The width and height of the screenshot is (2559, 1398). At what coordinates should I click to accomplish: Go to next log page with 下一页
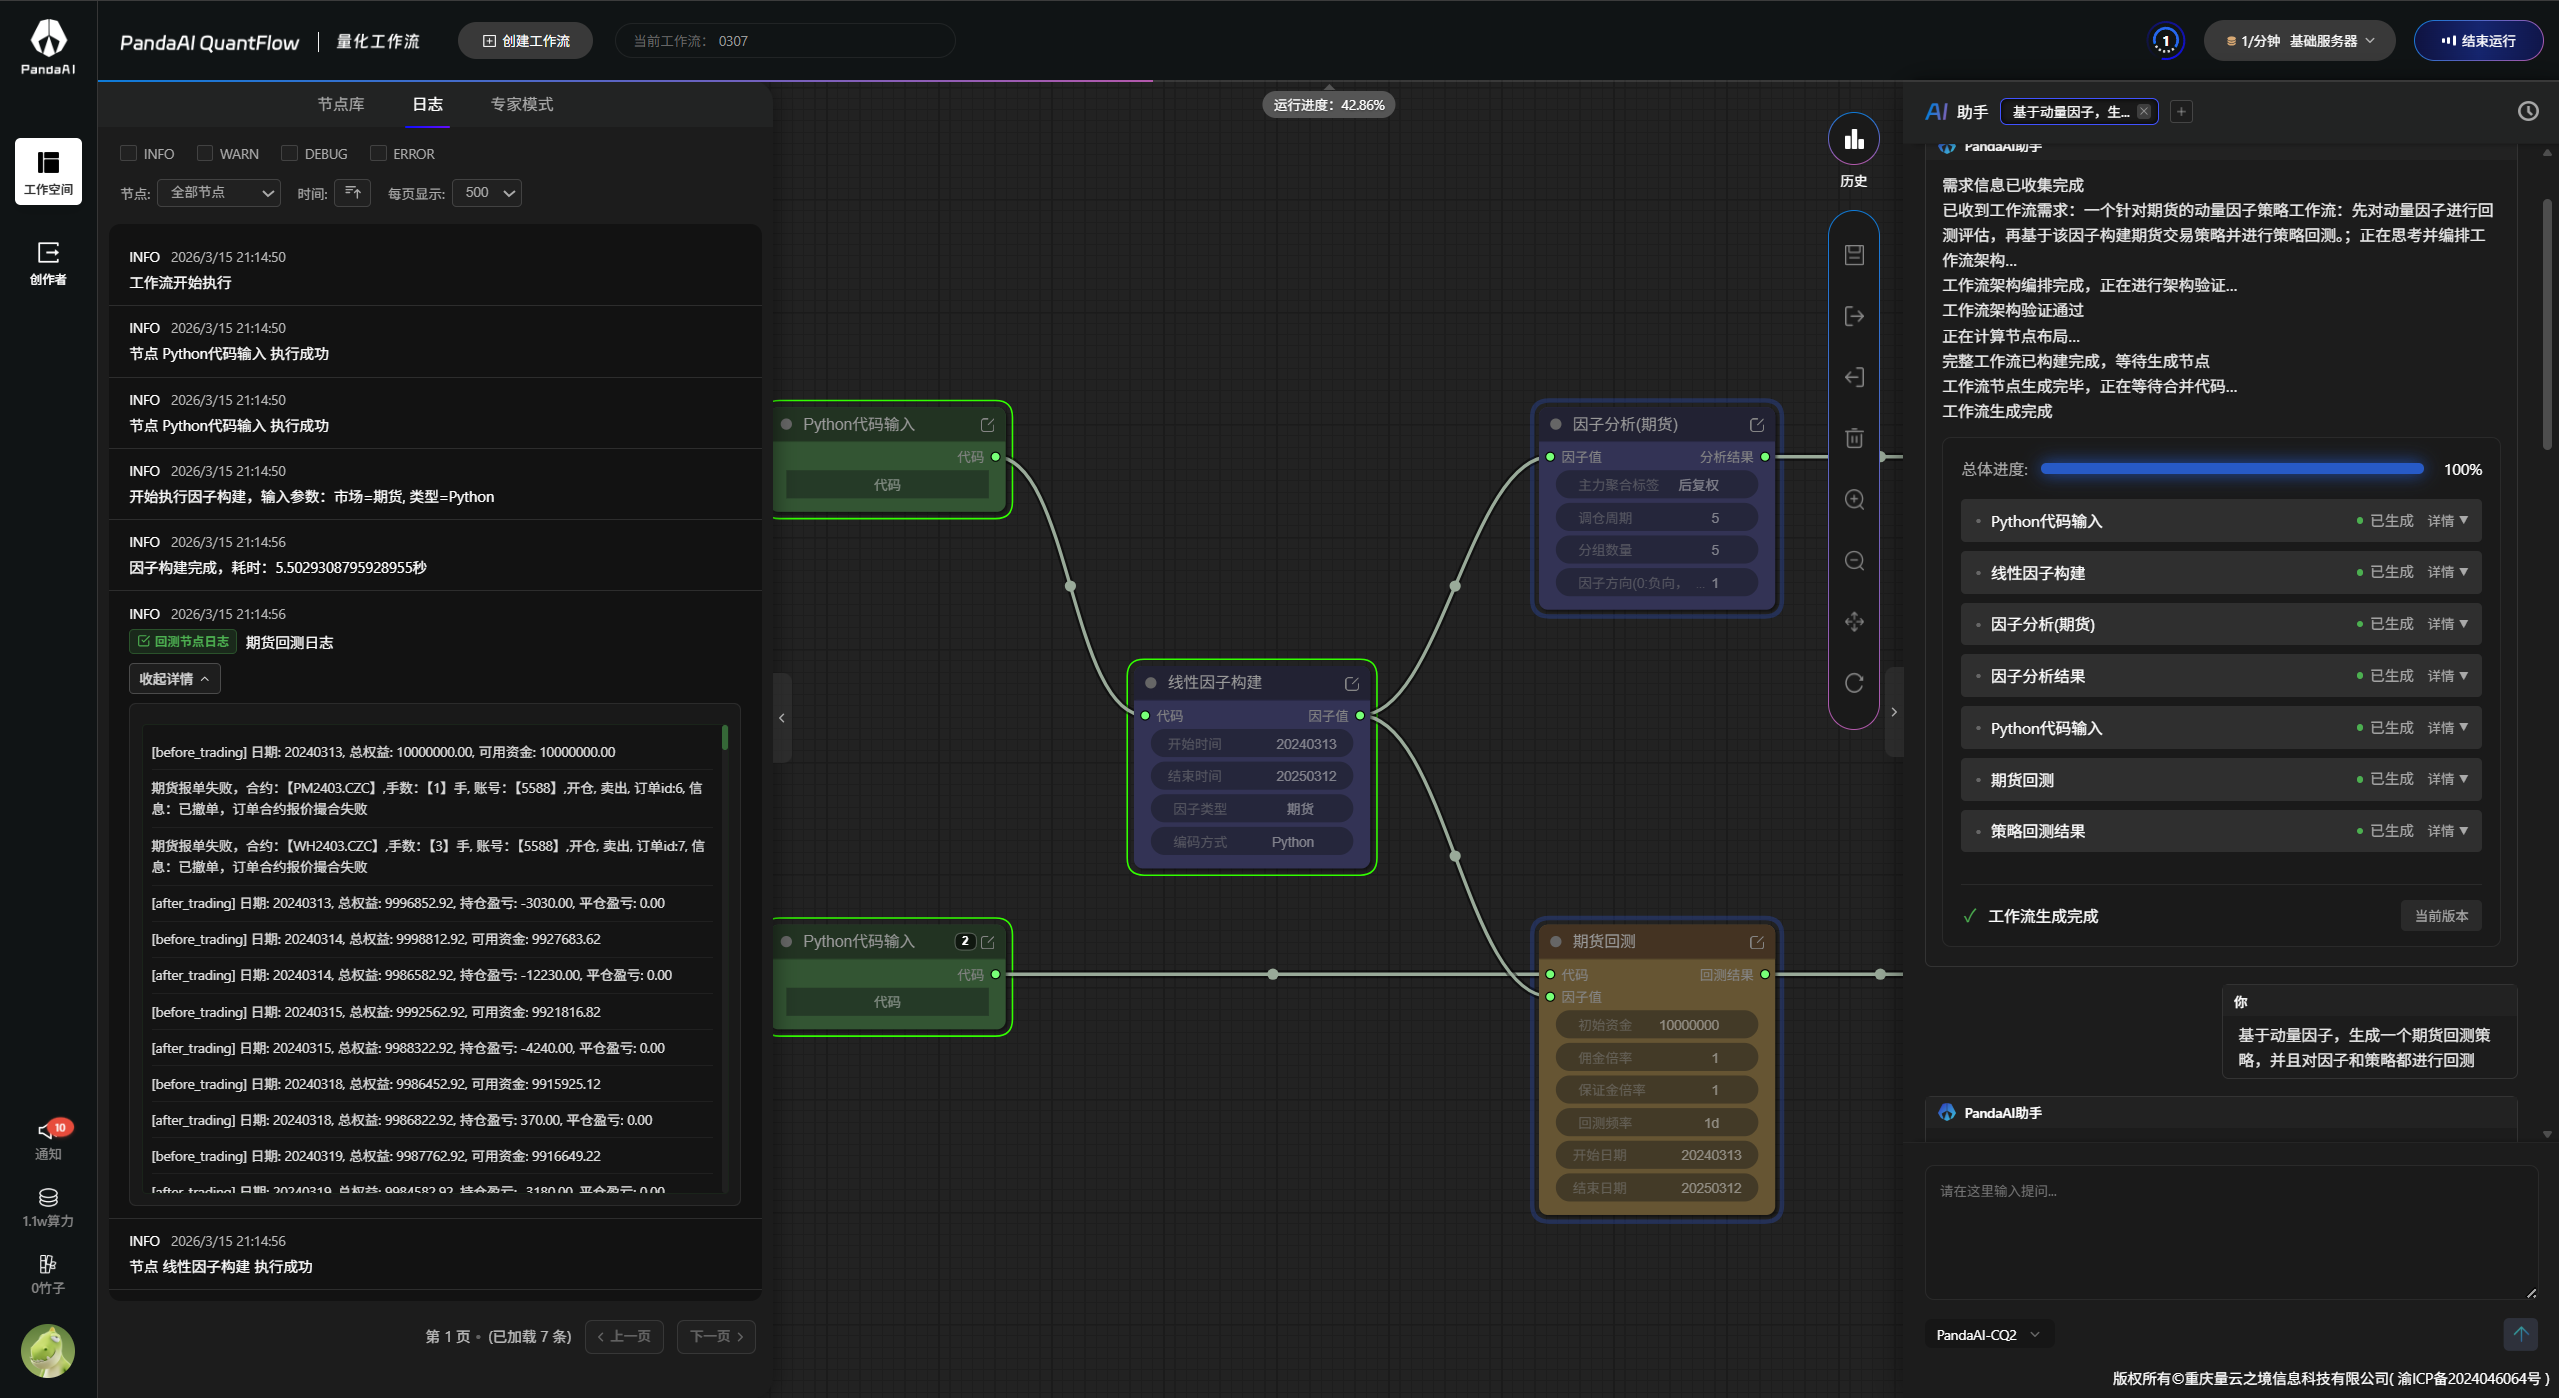[716, 1336]
